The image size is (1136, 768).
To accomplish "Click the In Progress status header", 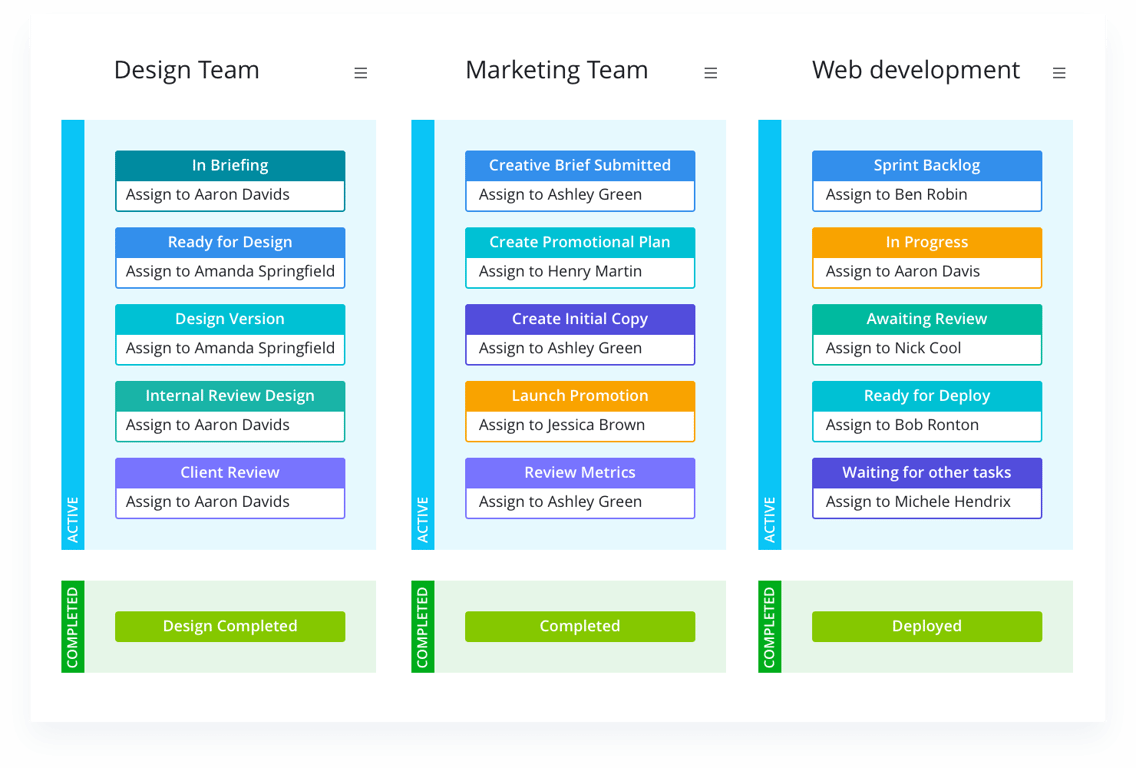I will pyautogui.click(x=927, y=242).
